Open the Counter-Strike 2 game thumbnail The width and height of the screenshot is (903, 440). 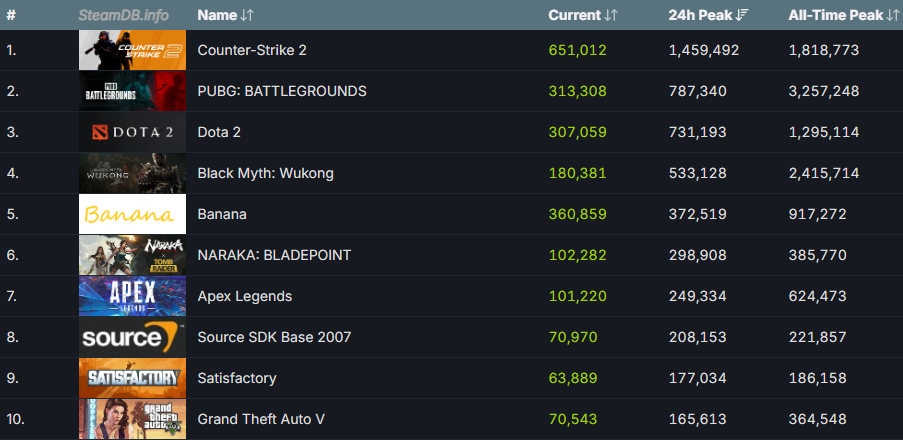(132, 50)
